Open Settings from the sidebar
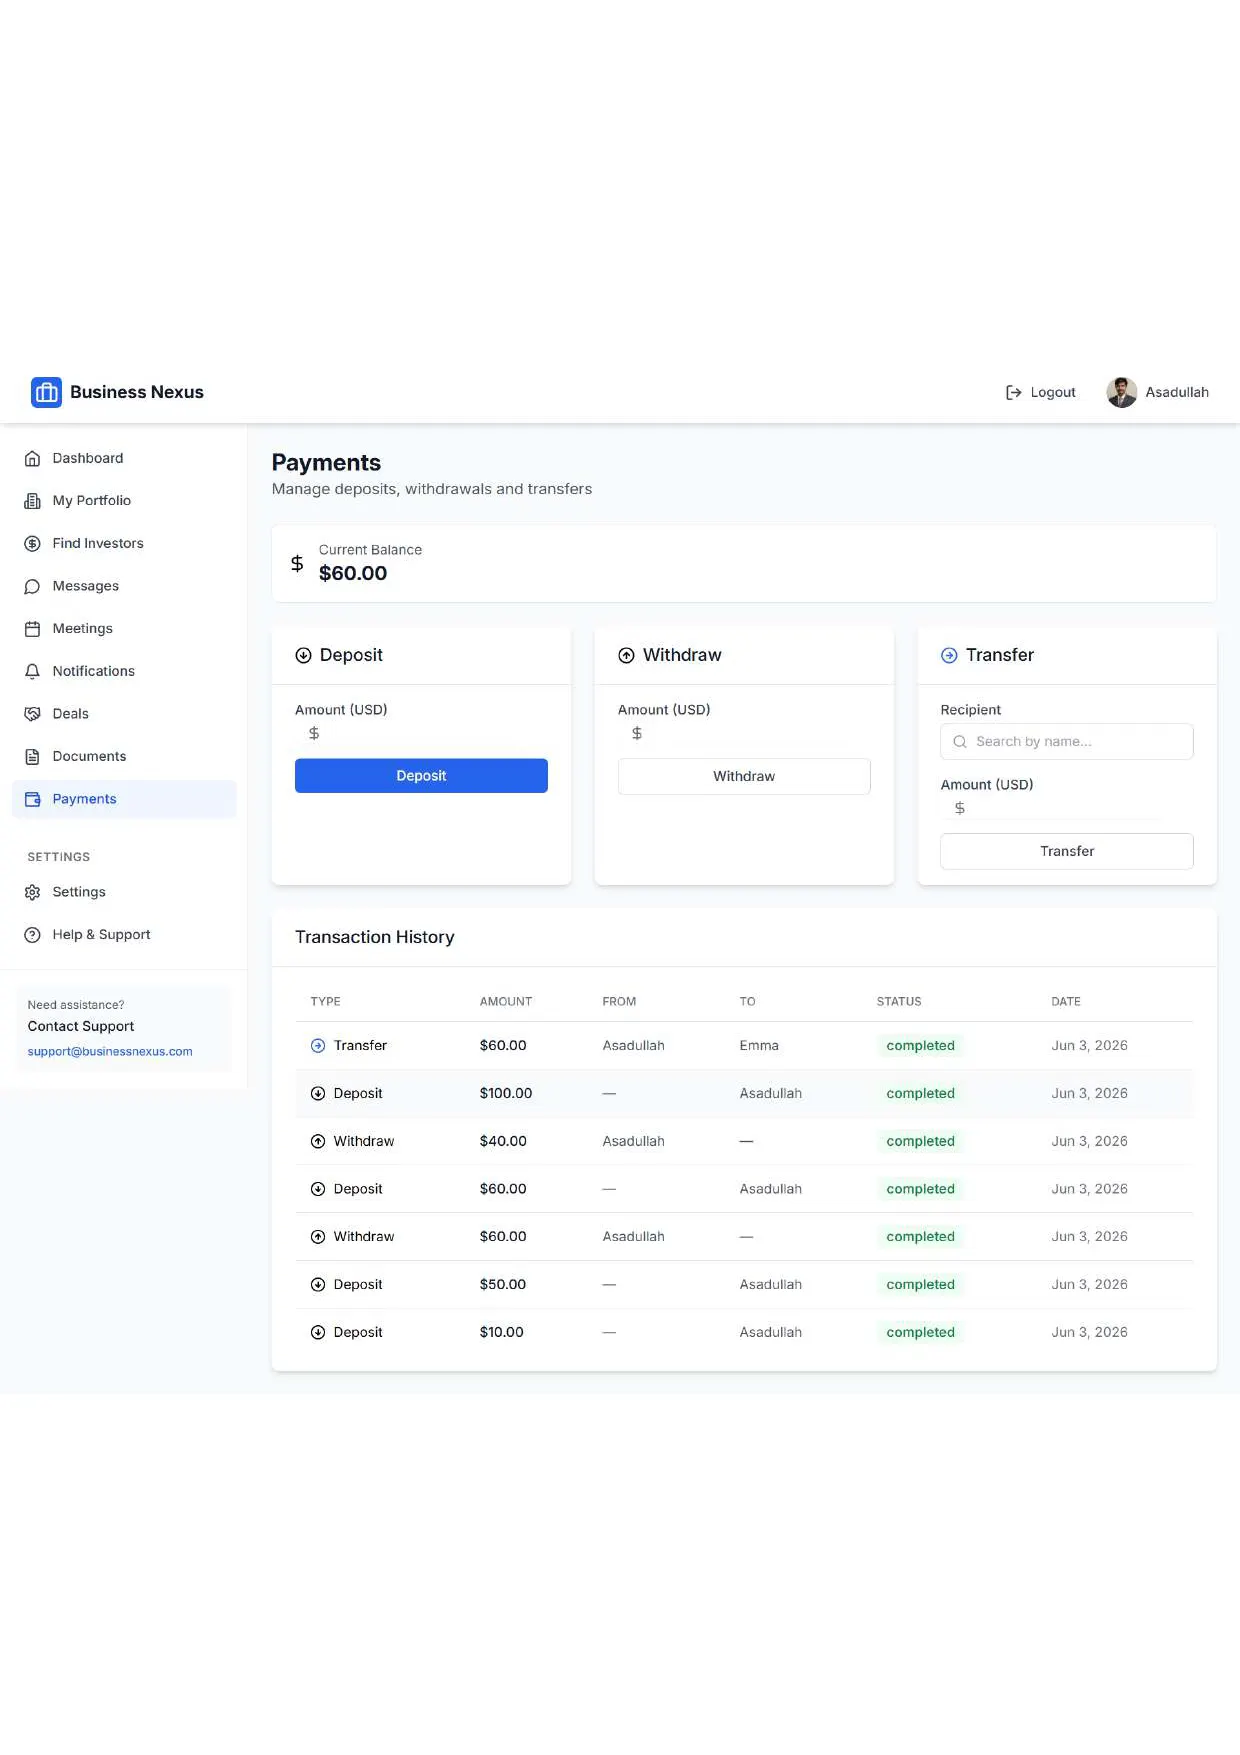This screenshot has width=1240, height=1755. [x=124, y=892]
